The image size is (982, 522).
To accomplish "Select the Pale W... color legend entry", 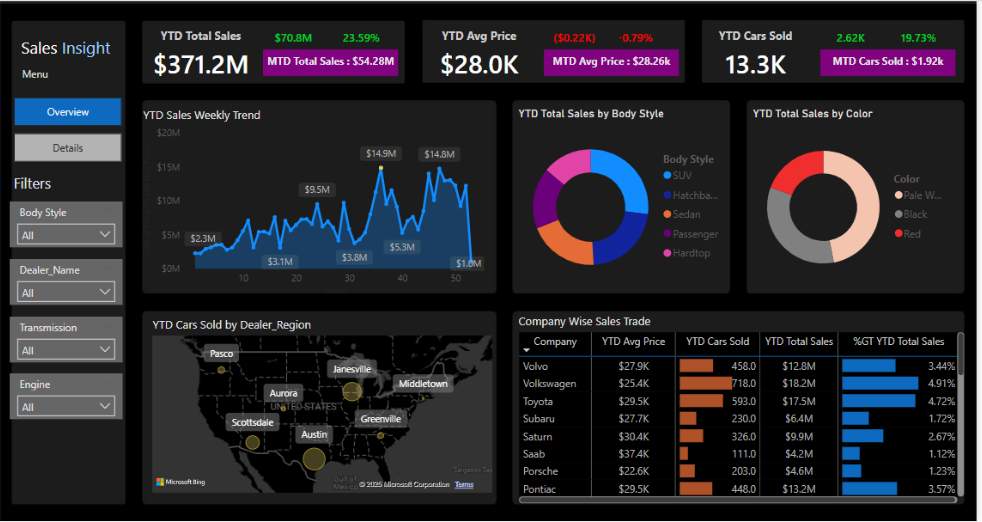I will click(x=918, y=196).
